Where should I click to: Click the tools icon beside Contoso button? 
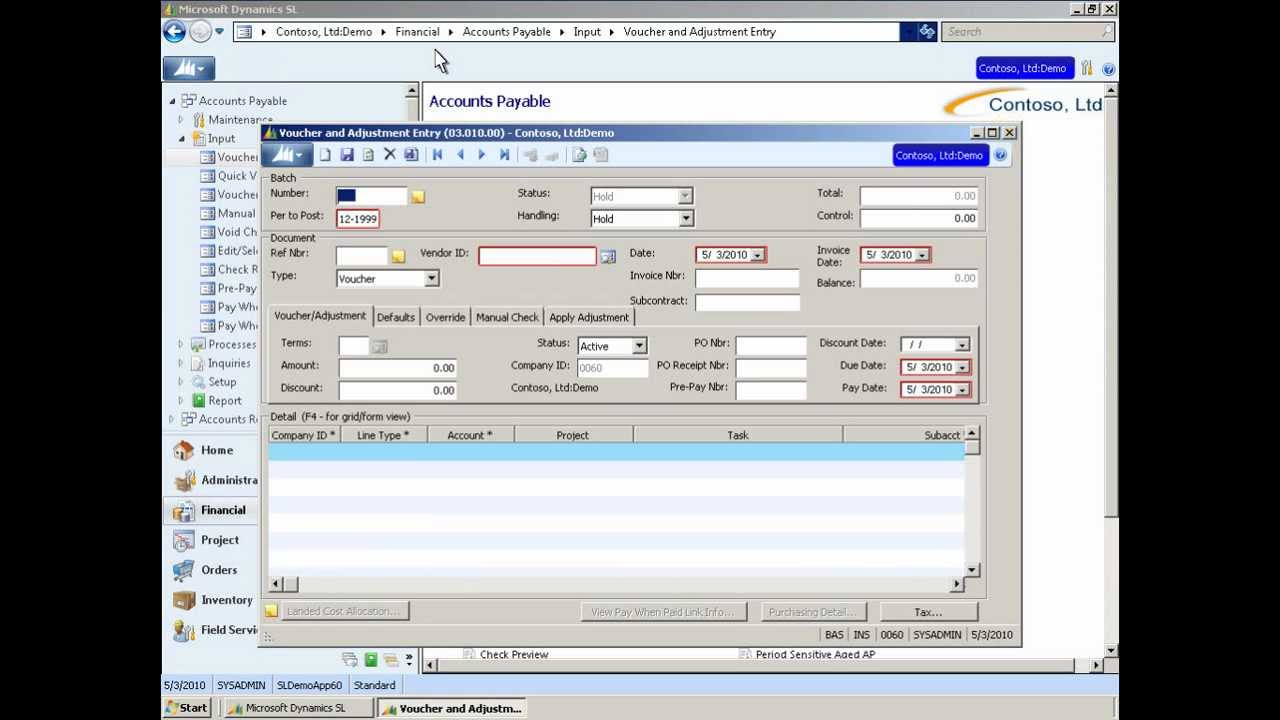pyautogui.click(x=1086, y=69)
